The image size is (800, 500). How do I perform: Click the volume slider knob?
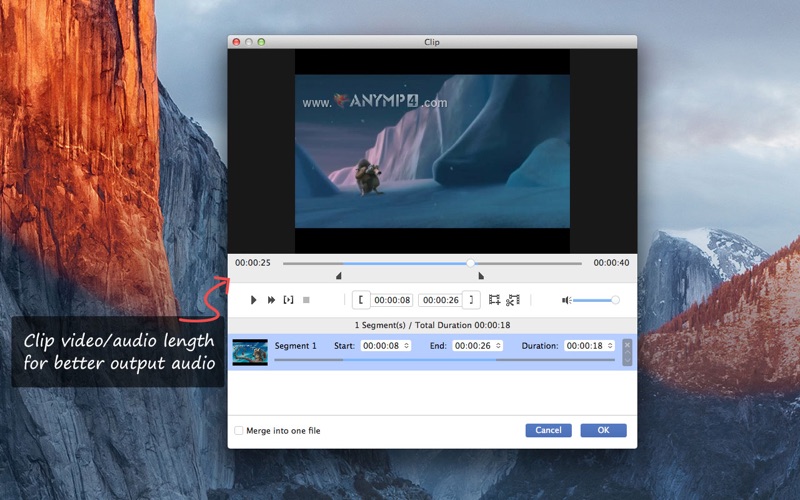pyautogui.click(x=615, y=300)
